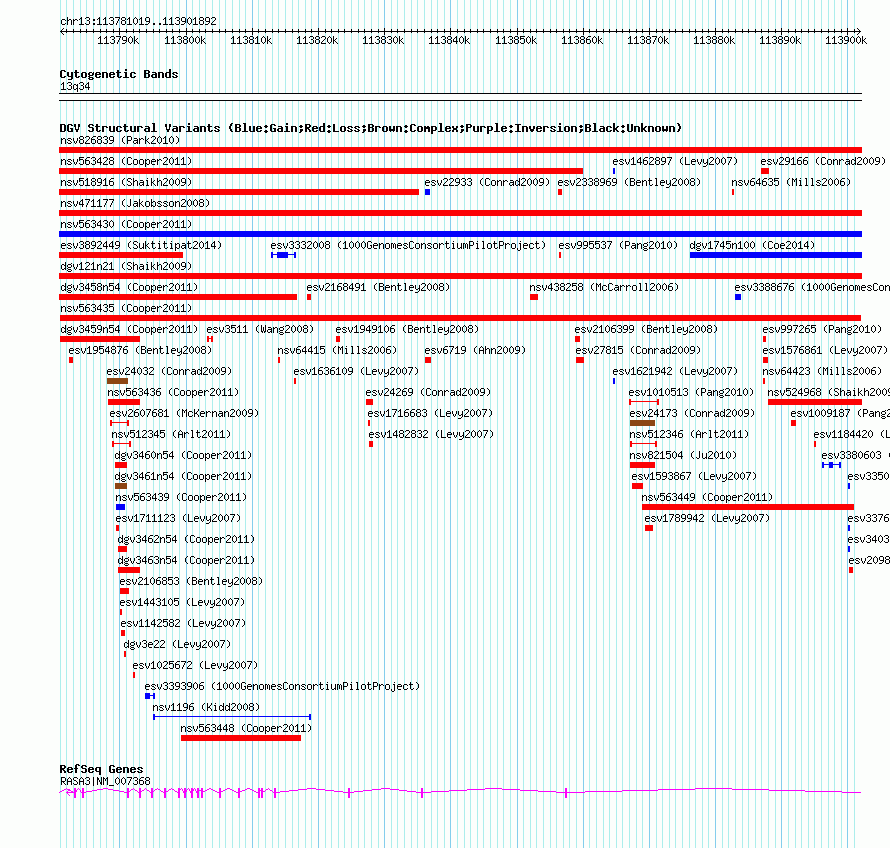This screenshot has width=890, height=848.
Task: Select esv2607681 (McKernan2009) label
Action: coord(184,413)
